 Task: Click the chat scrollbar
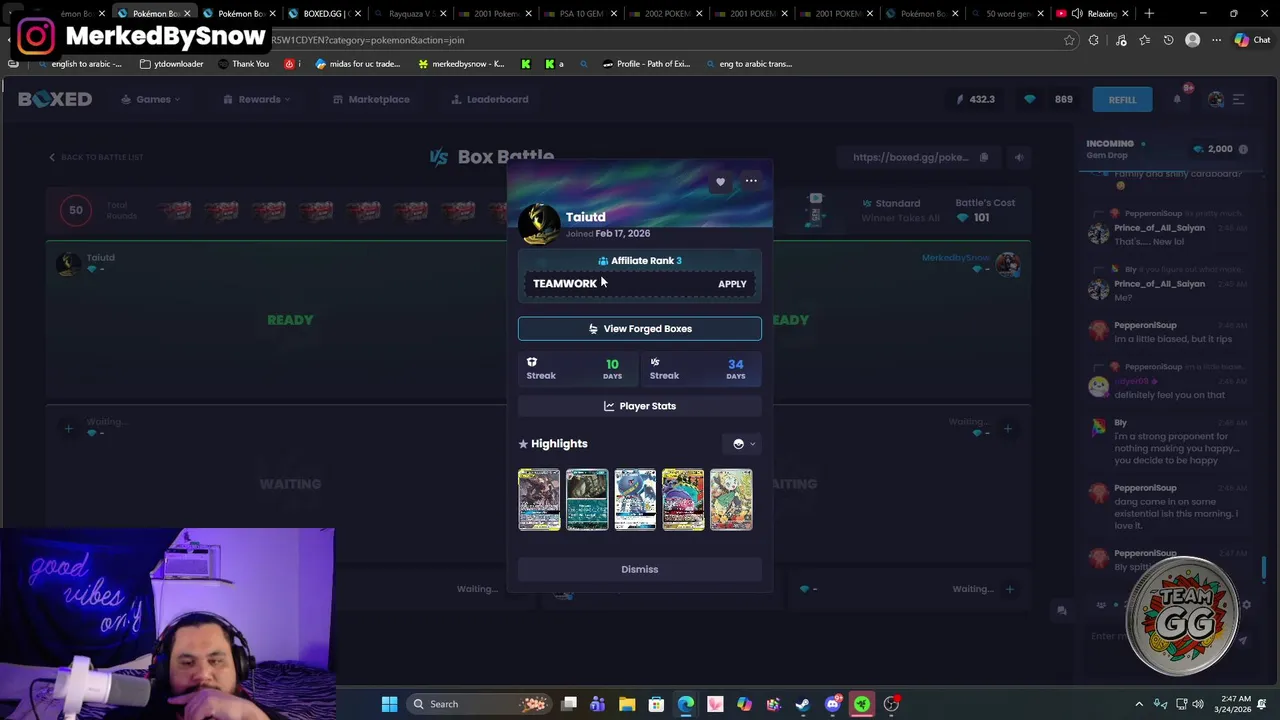[x=1264, y=568]
